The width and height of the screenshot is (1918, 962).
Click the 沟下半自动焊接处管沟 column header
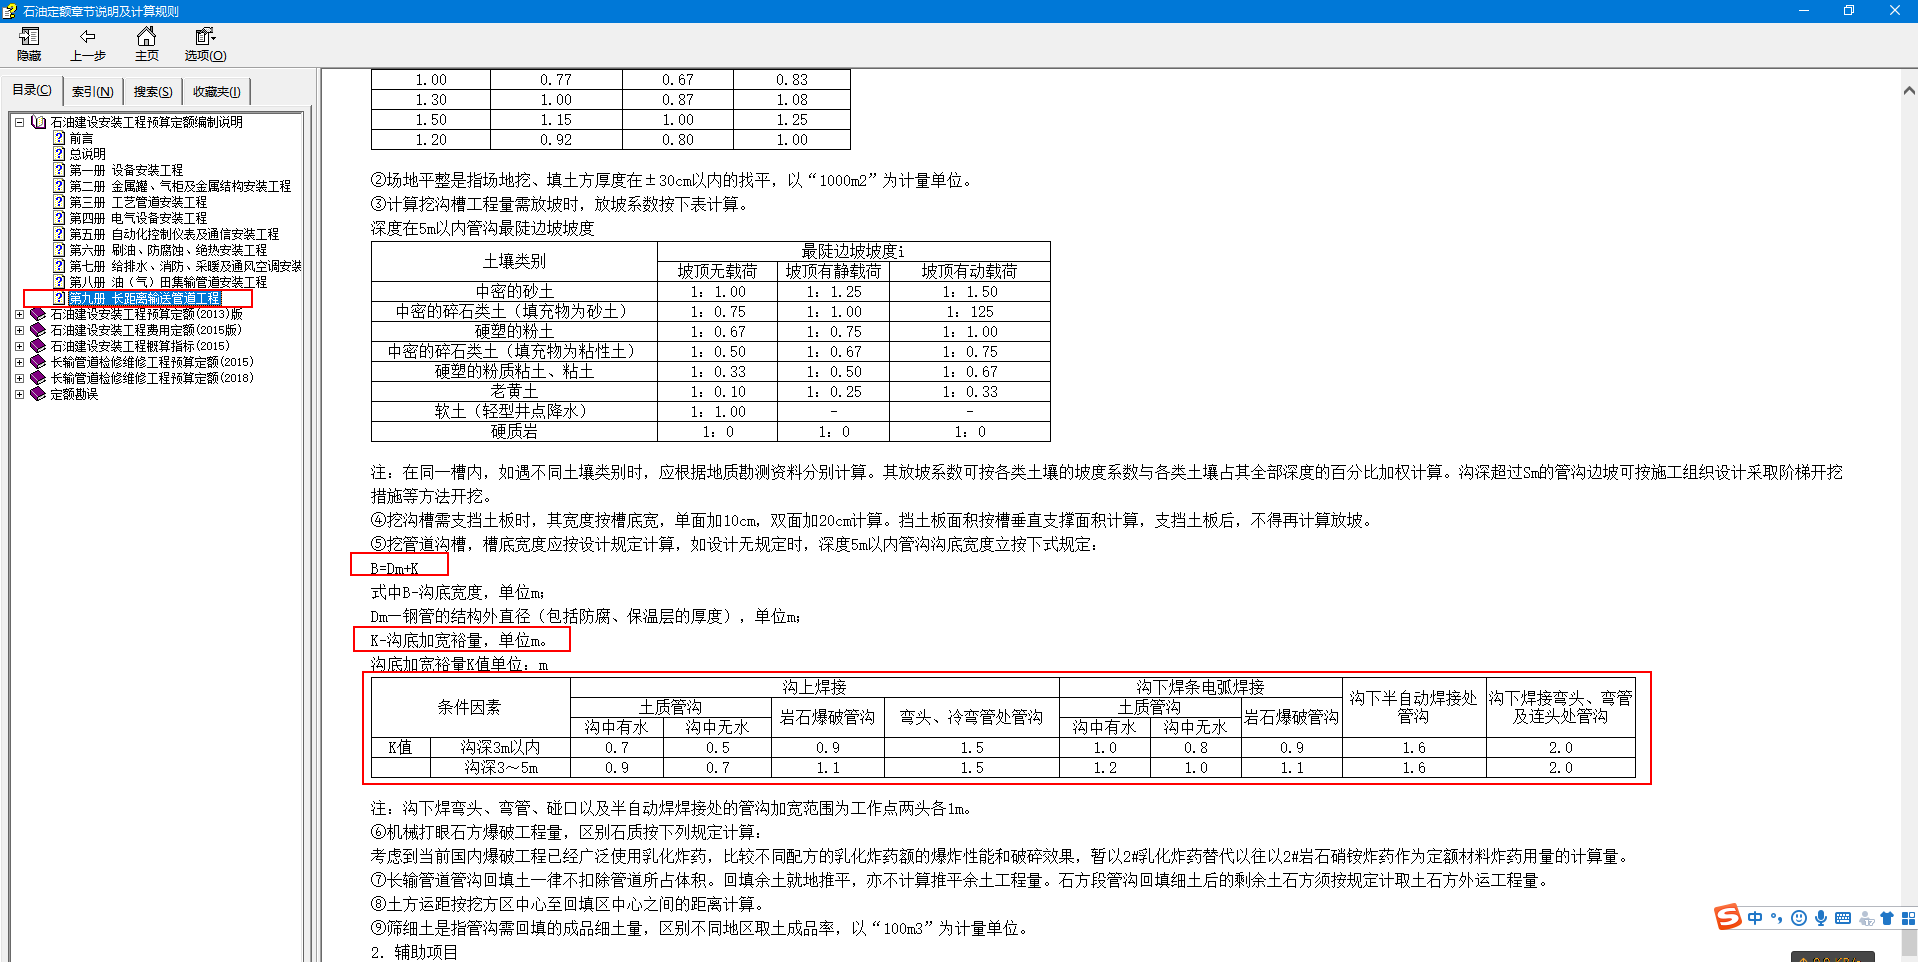(1413, 707)
